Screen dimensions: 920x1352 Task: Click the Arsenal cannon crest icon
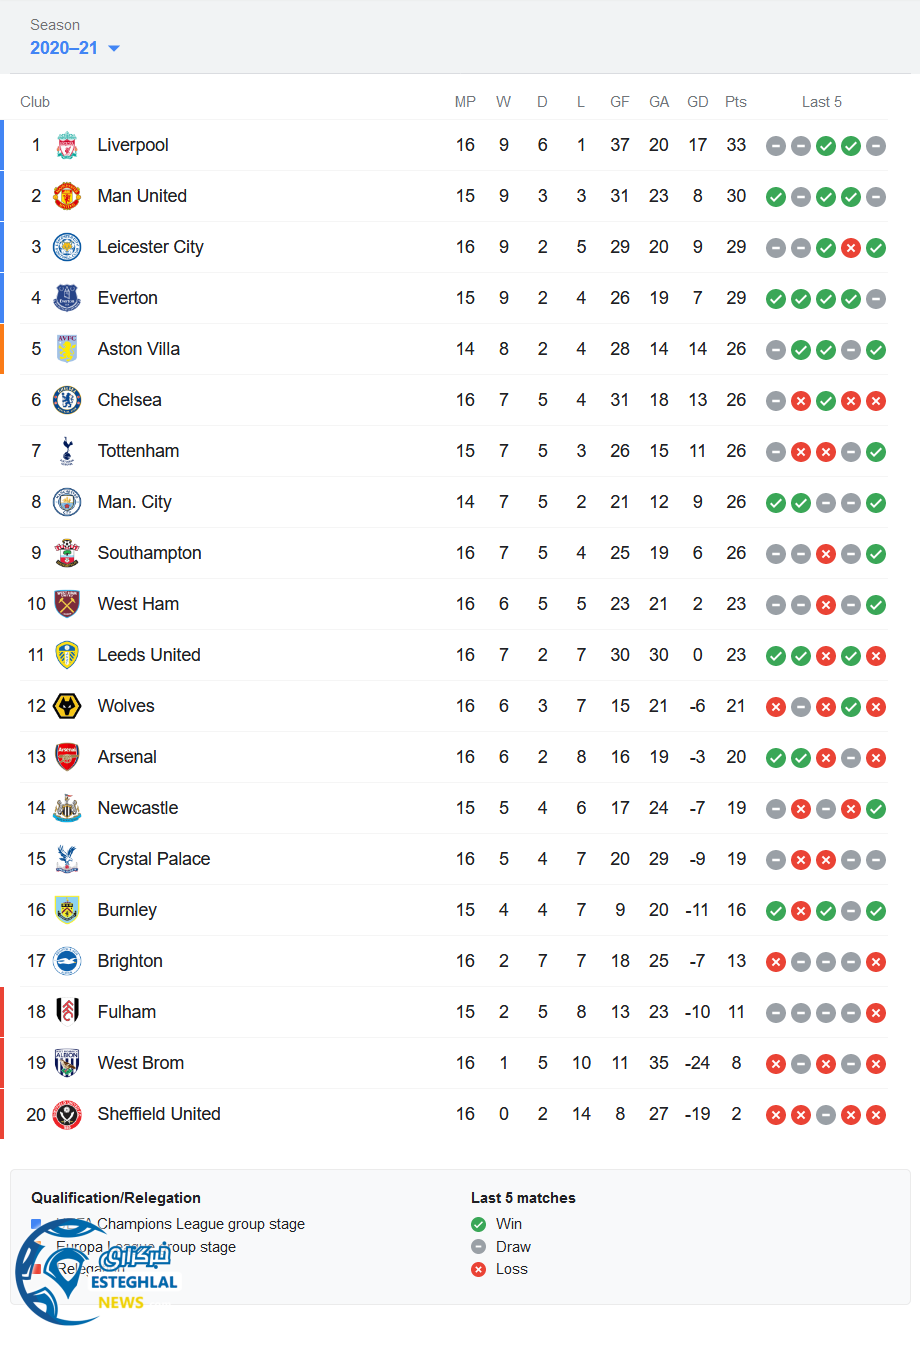[67, 758]
